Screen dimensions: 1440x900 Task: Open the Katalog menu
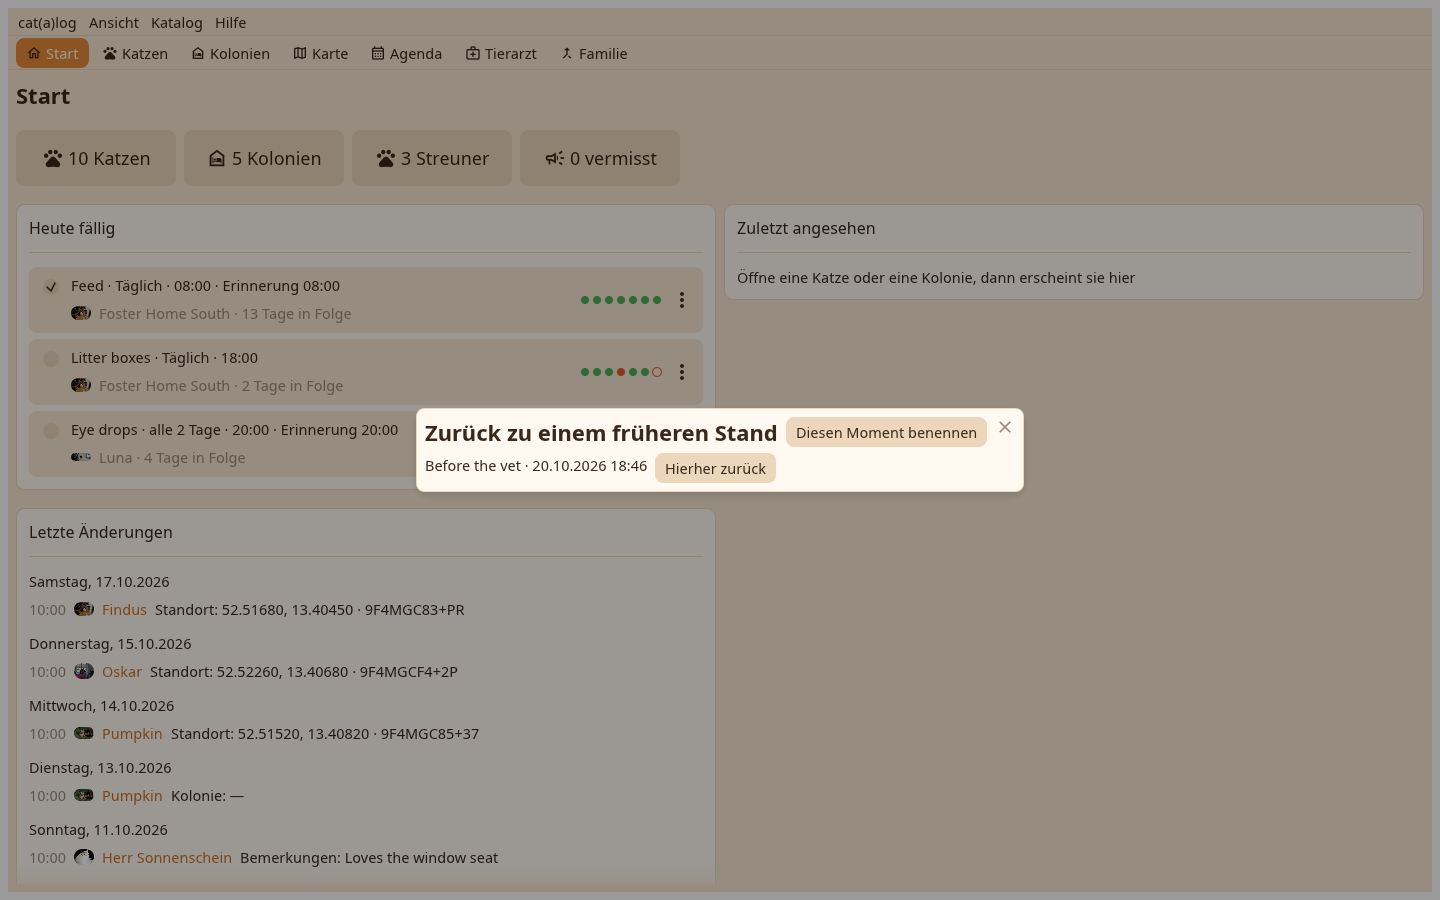[x=177, y=23]
